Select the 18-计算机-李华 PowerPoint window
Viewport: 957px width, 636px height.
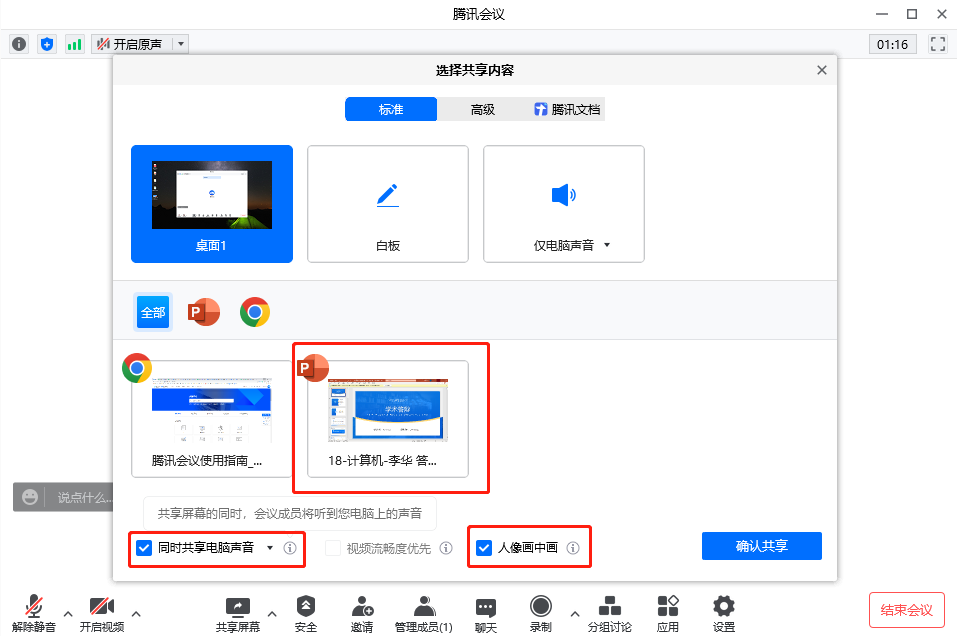(x=388, y=419)
